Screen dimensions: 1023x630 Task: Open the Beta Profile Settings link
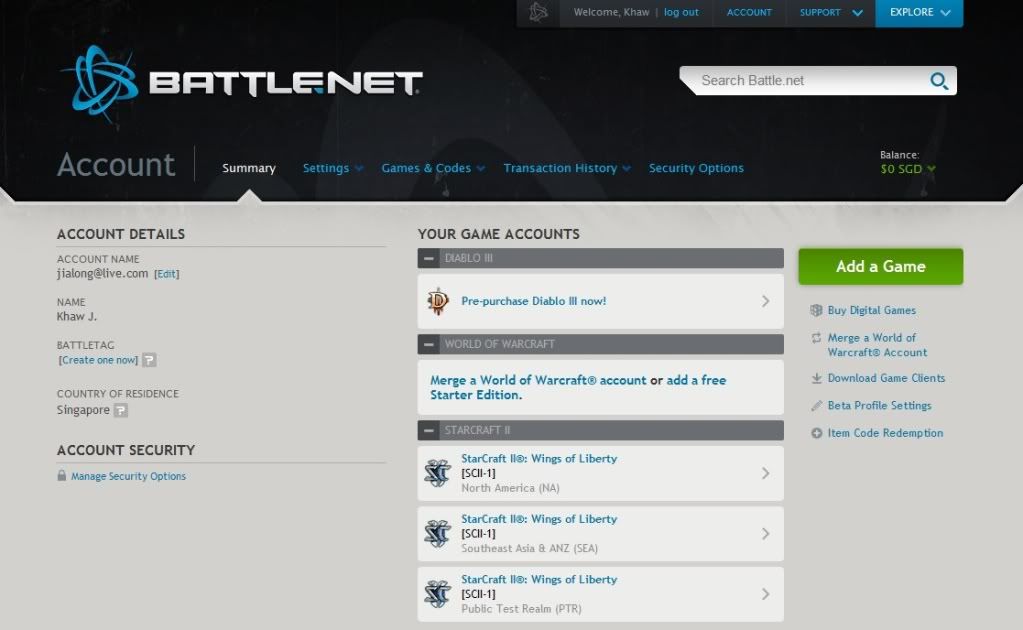point(879,406)
